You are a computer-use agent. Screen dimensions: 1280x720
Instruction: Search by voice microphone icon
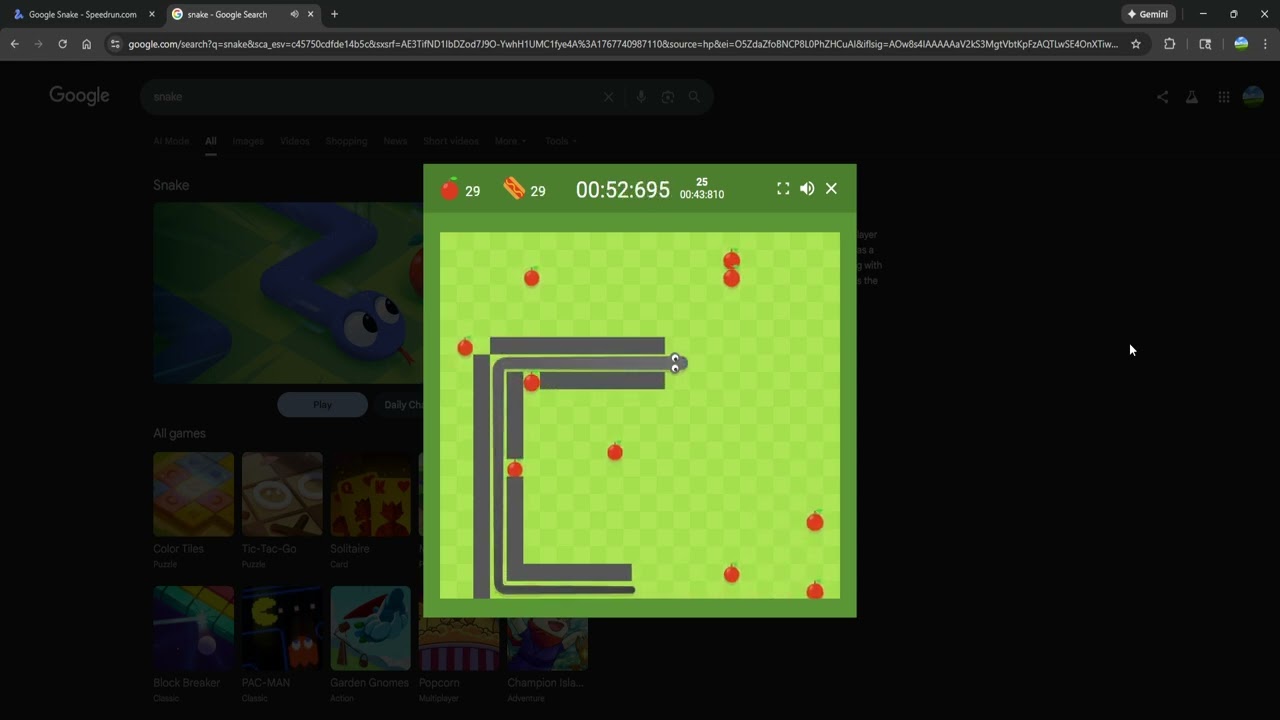[641, 97]
